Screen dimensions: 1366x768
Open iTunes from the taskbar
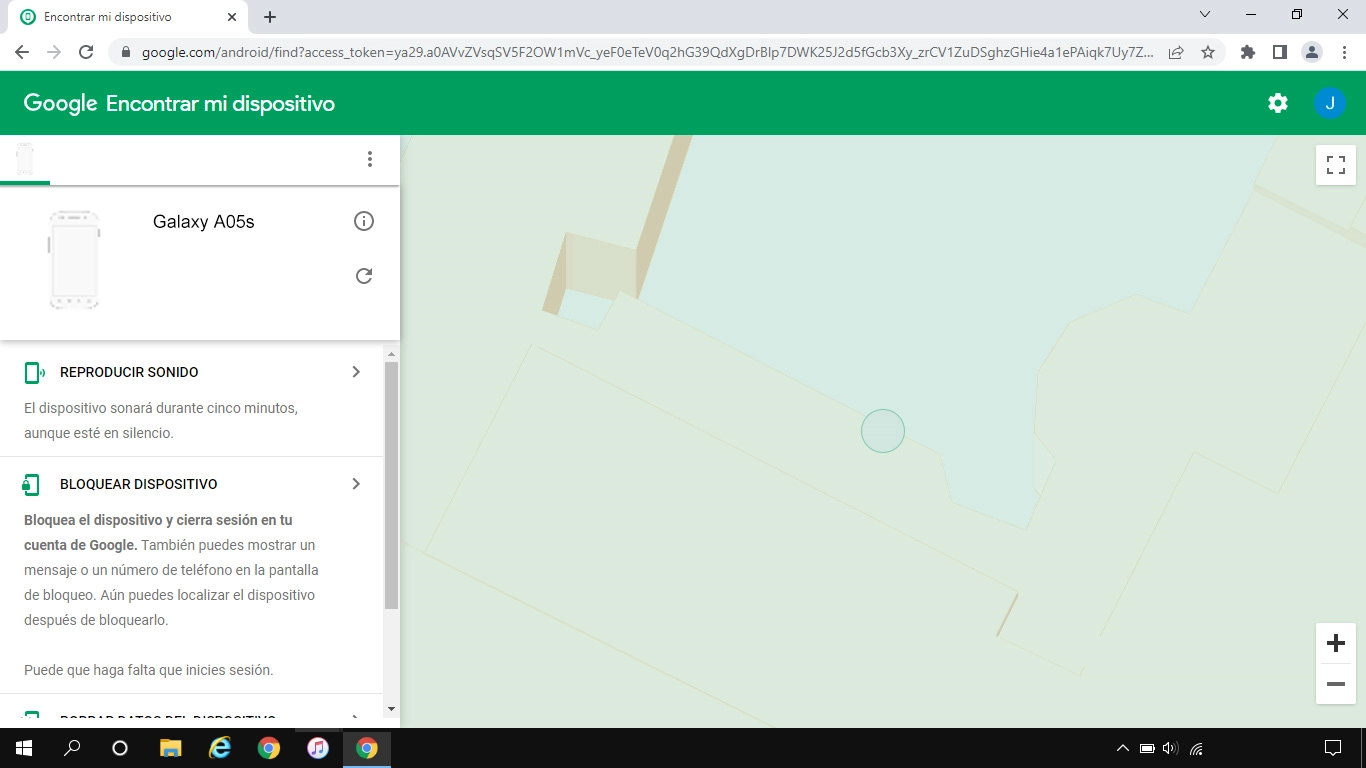[318, 747]
